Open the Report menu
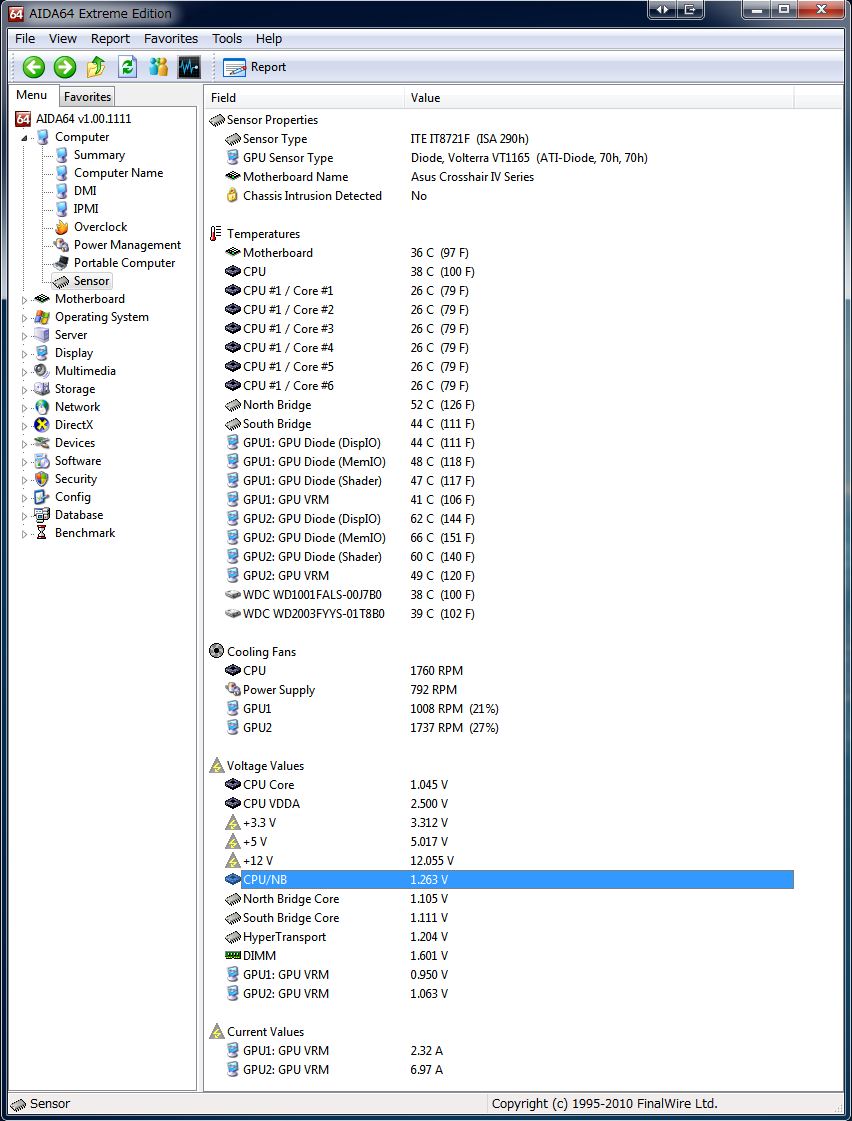The image size is (852, 1121). pos(110,39)
